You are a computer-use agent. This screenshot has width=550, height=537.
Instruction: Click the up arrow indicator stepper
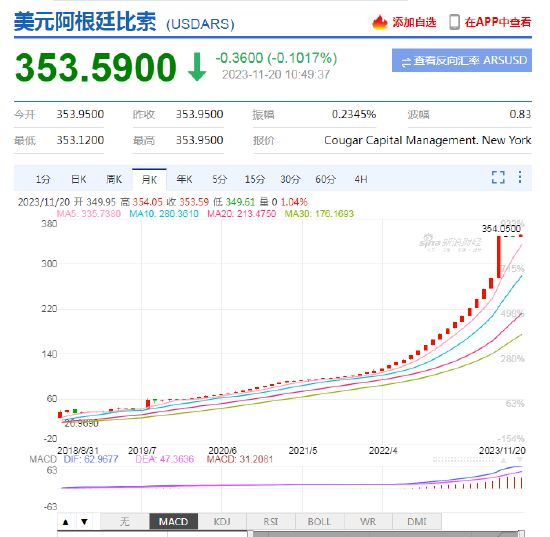(x=66, y=522)
